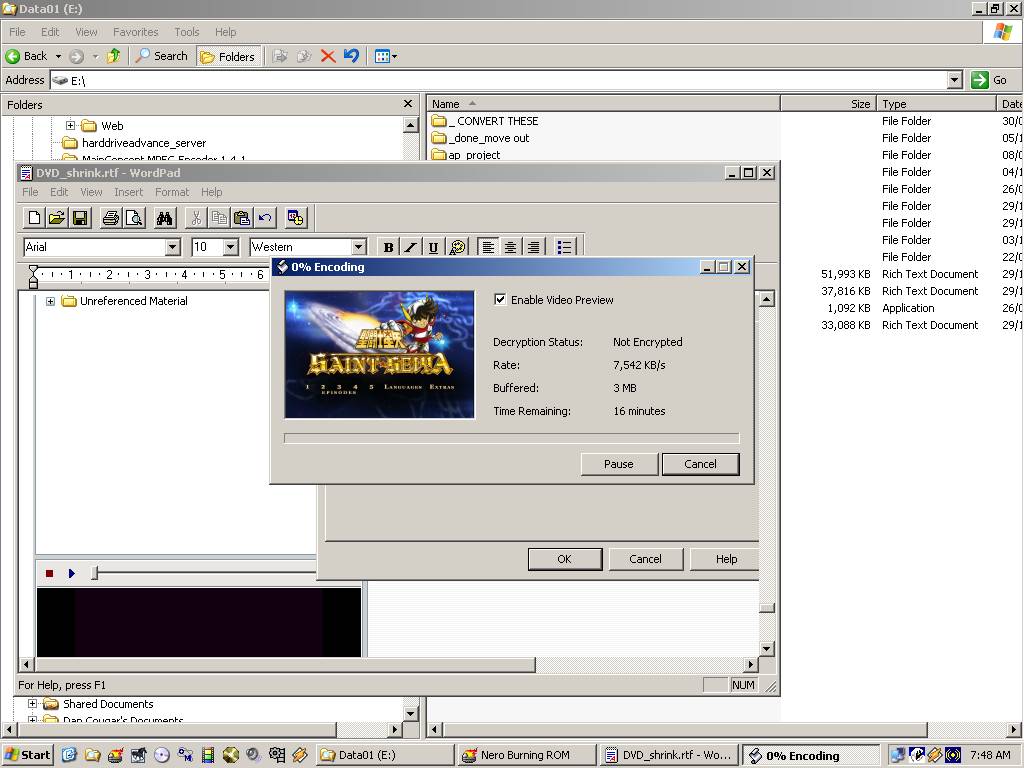Click the blue Play preview button
This screenshot has width=1024, height=768.
click(x=72, y=573)
